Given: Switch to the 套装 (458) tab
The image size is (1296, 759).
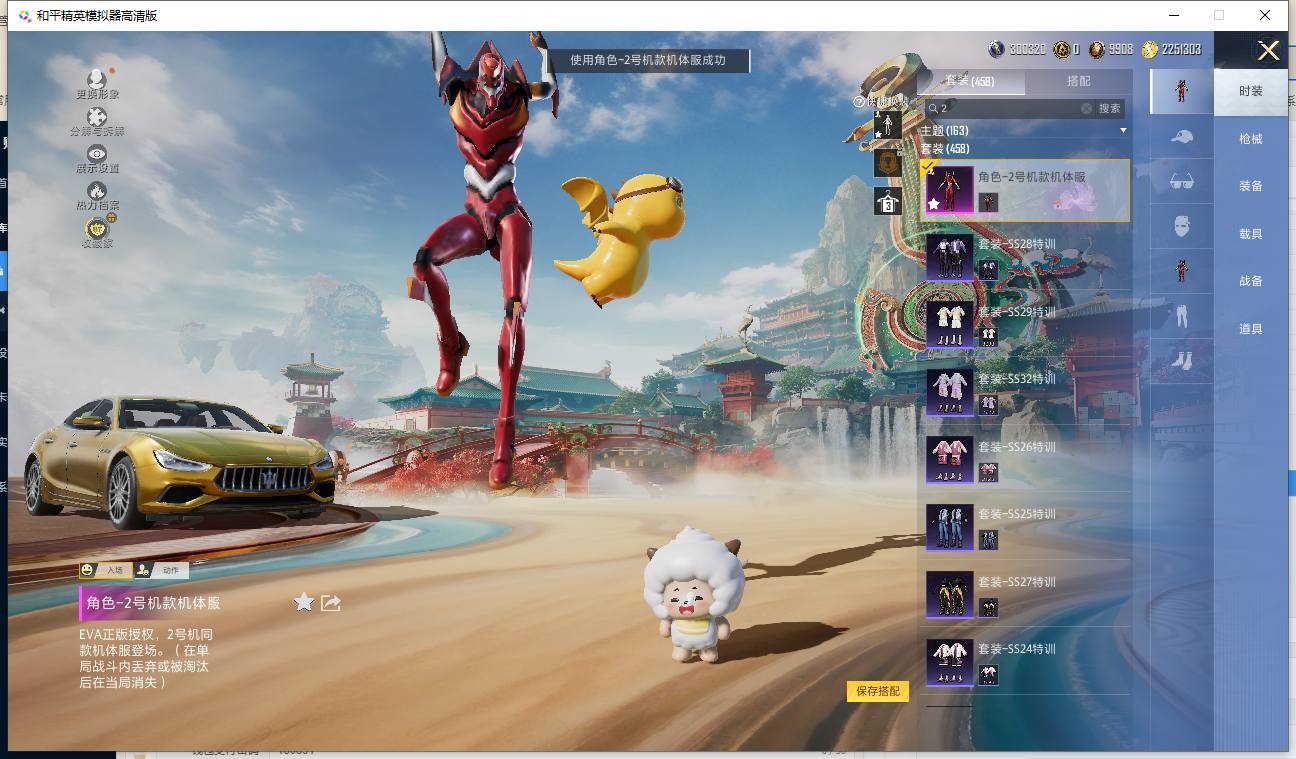Looking at the screenshot, I should pyautogui.click(x=970, y=82).
